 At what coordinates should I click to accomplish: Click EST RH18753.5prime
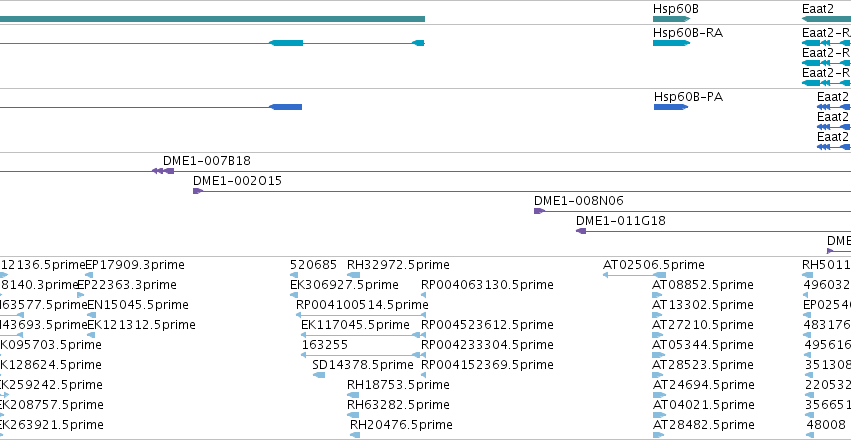tap(398, 386)
